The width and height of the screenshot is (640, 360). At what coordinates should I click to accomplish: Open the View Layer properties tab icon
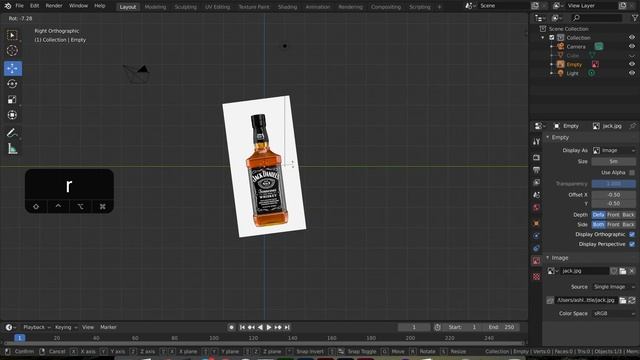click(x=536, y=182)
